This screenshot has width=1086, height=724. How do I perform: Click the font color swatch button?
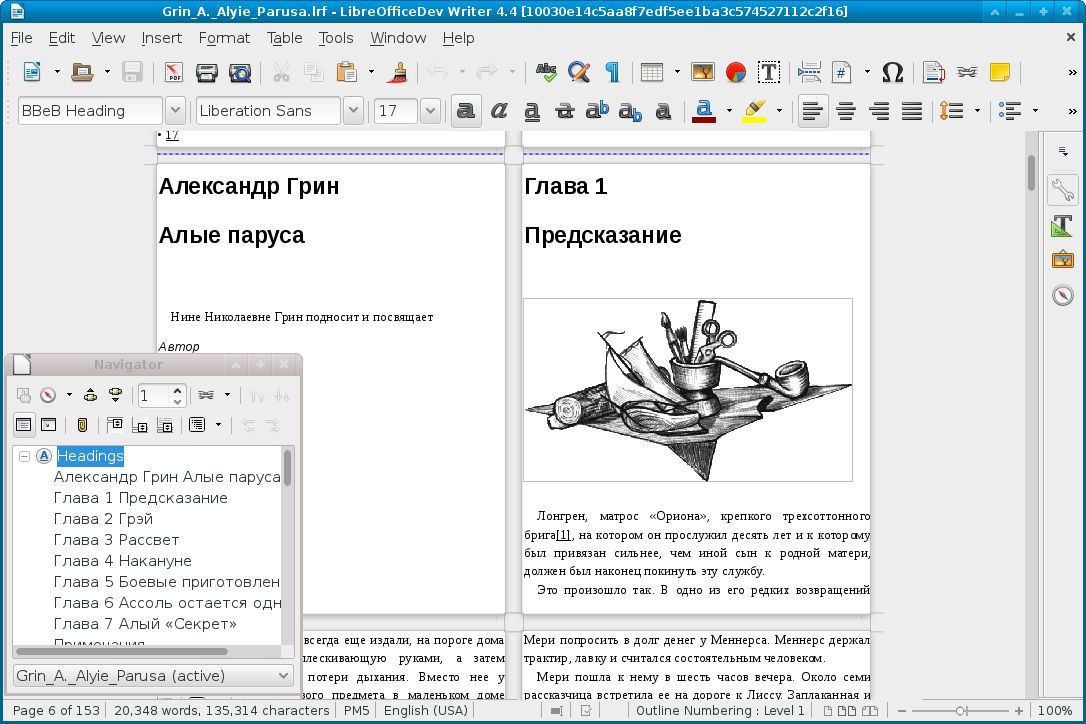coord(704,111)
